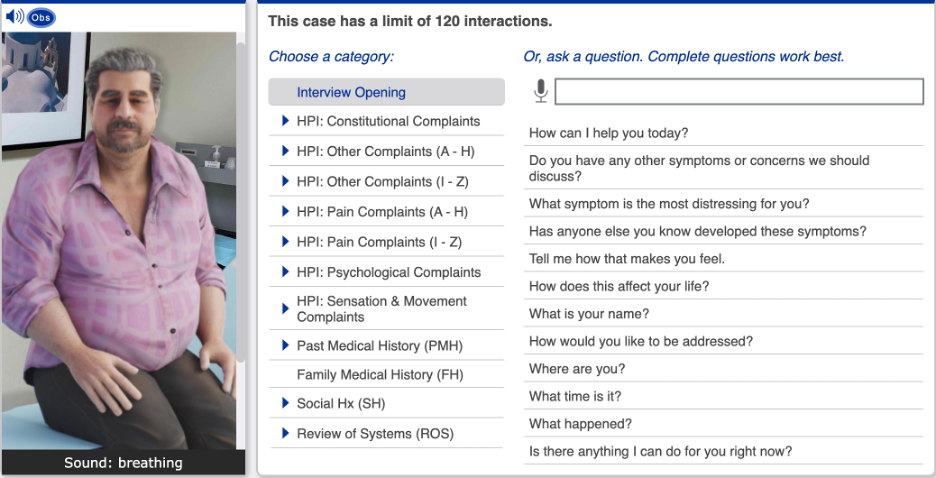The image size is (936, 478).
Task: Open Family Medical History (FH)
Action: 379,375
